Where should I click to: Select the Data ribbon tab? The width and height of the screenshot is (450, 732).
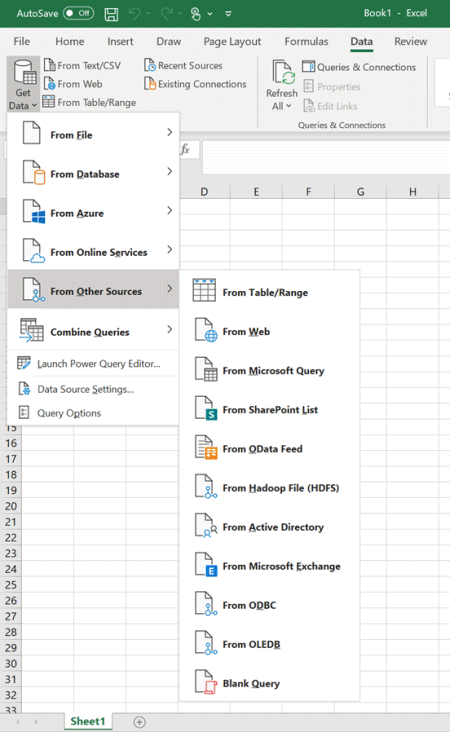(x=361, y=42)
